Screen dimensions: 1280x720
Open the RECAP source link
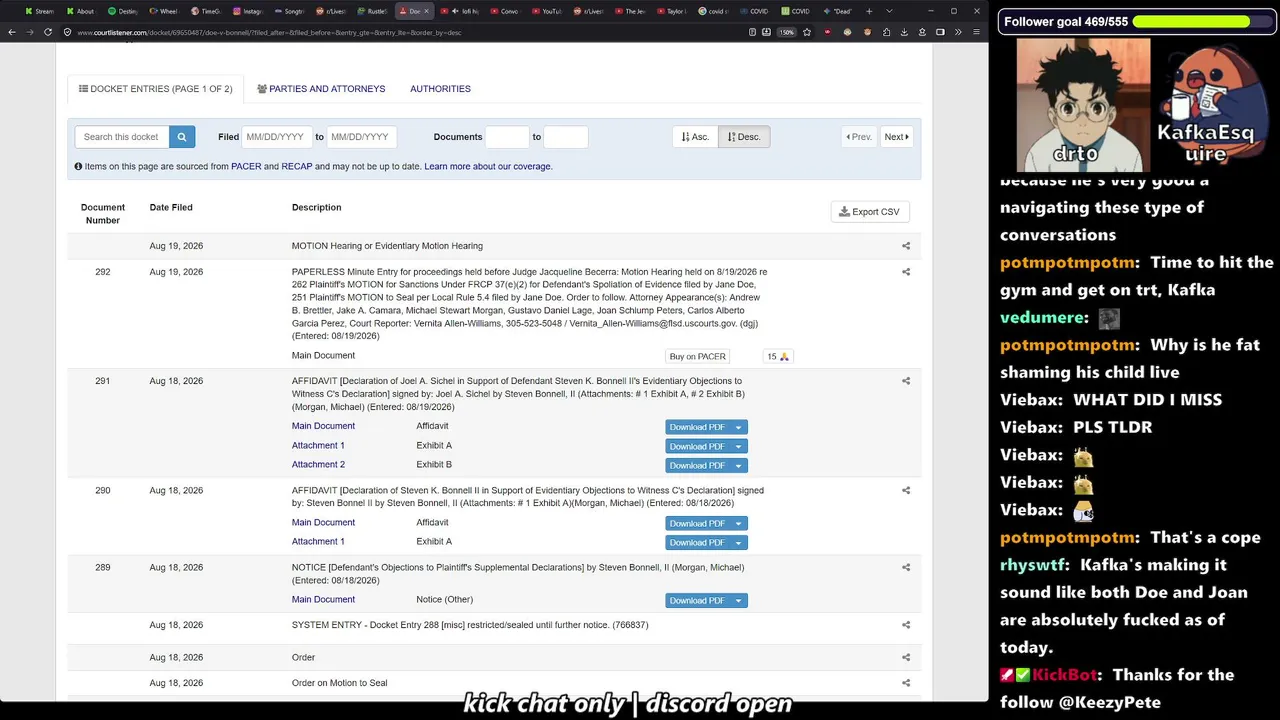click(297, 166)
